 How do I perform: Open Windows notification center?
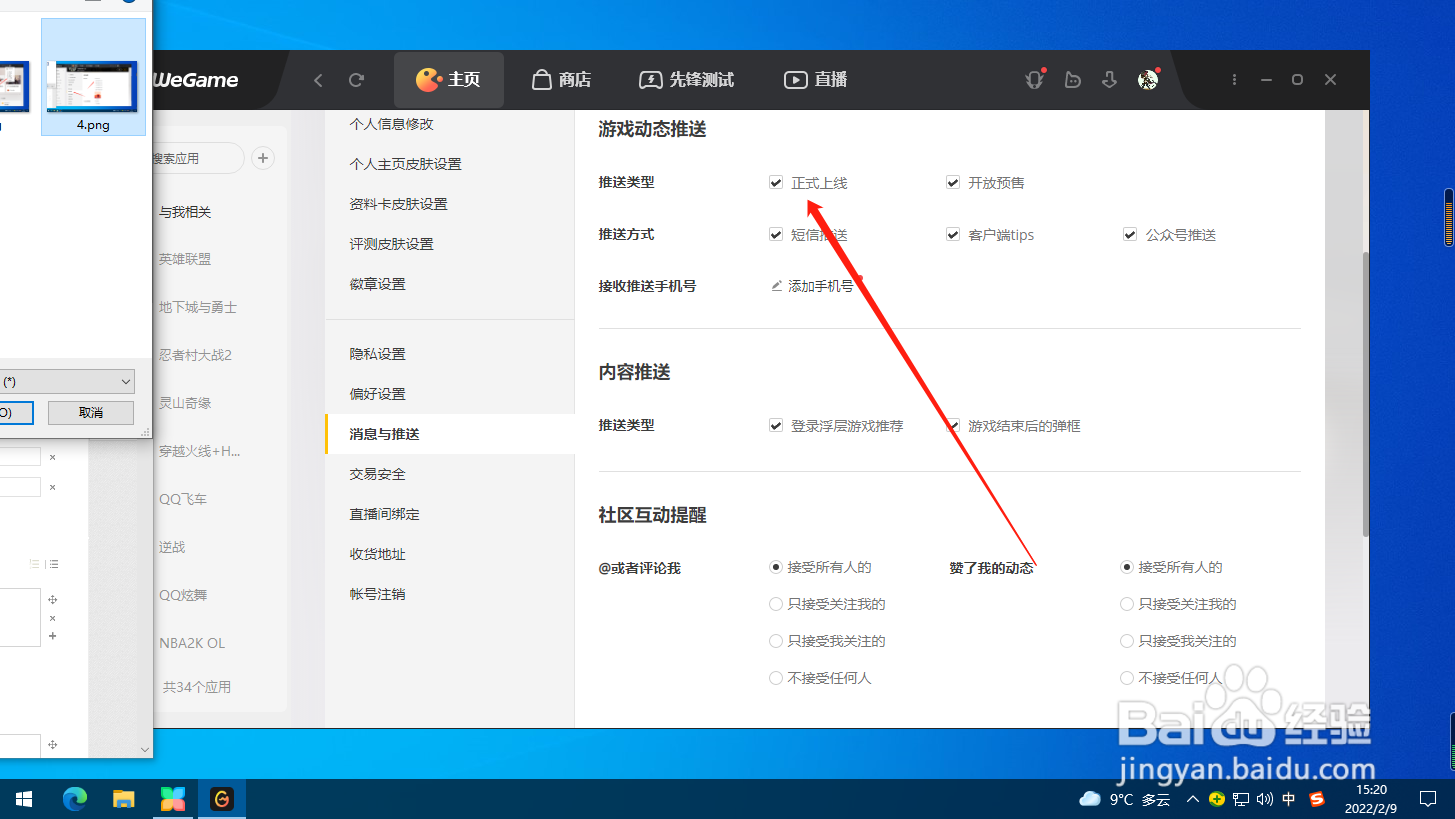(x=1428, y=799)
